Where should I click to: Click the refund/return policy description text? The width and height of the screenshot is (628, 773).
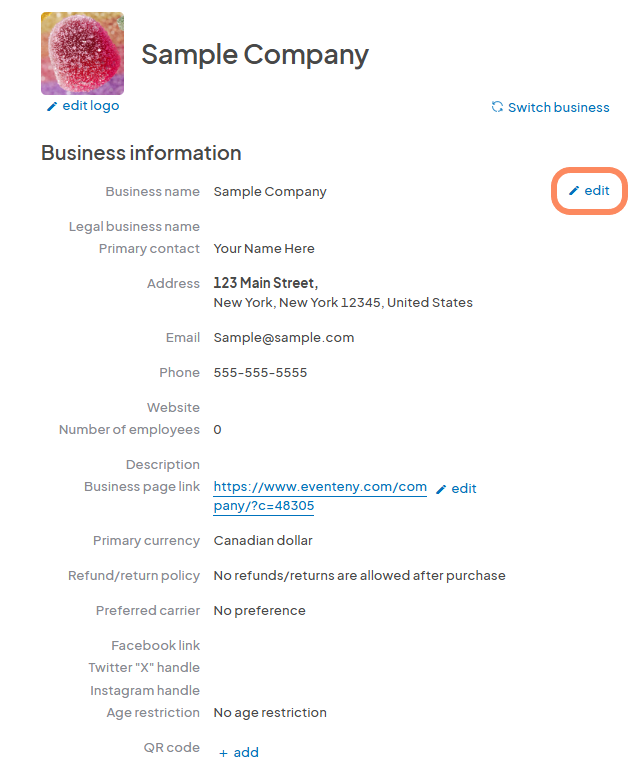point(359,576)
